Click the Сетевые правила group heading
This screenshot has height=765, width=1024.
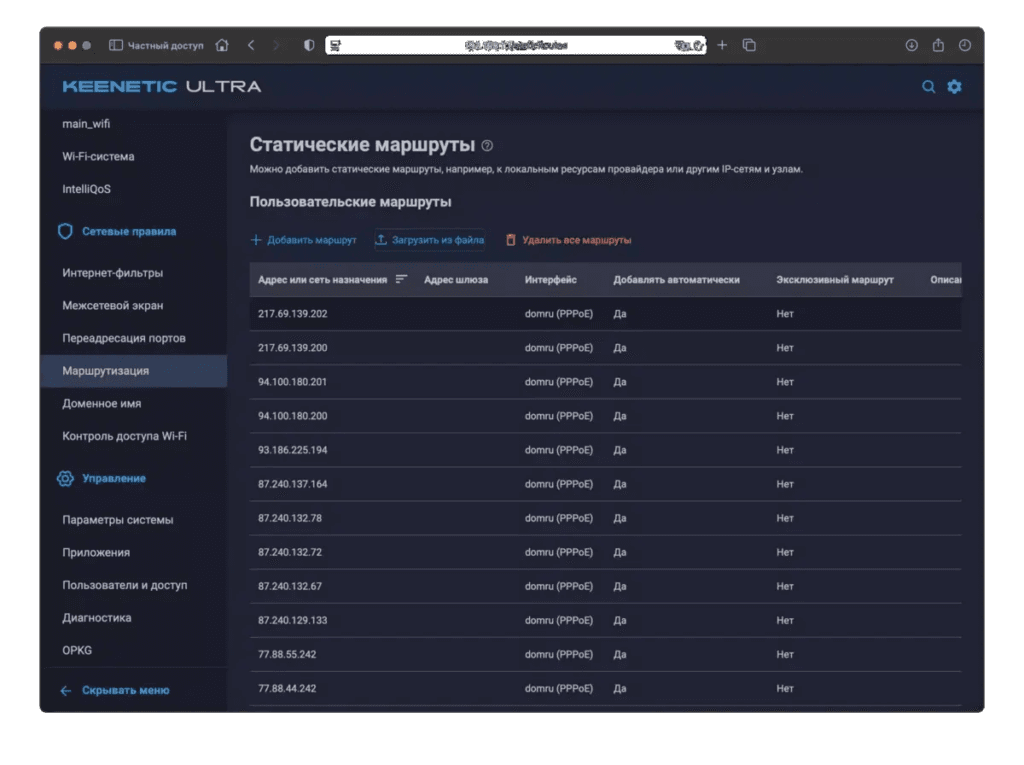click(x=129, y=231)
